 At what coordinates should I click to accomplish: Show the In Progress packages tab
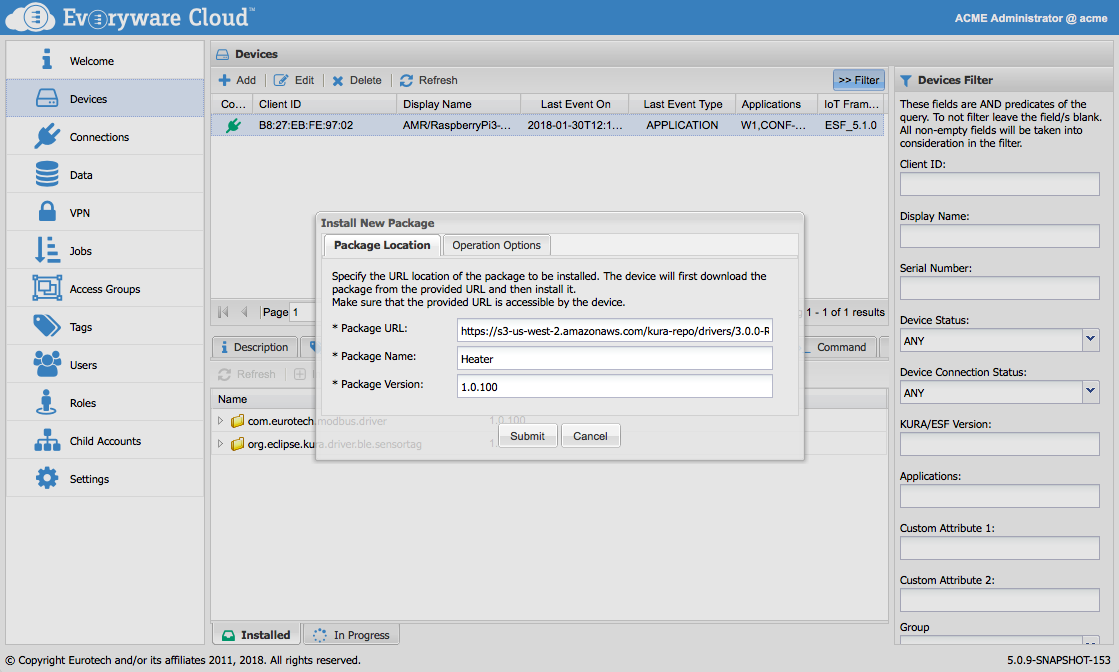click(x=352, y=634)
